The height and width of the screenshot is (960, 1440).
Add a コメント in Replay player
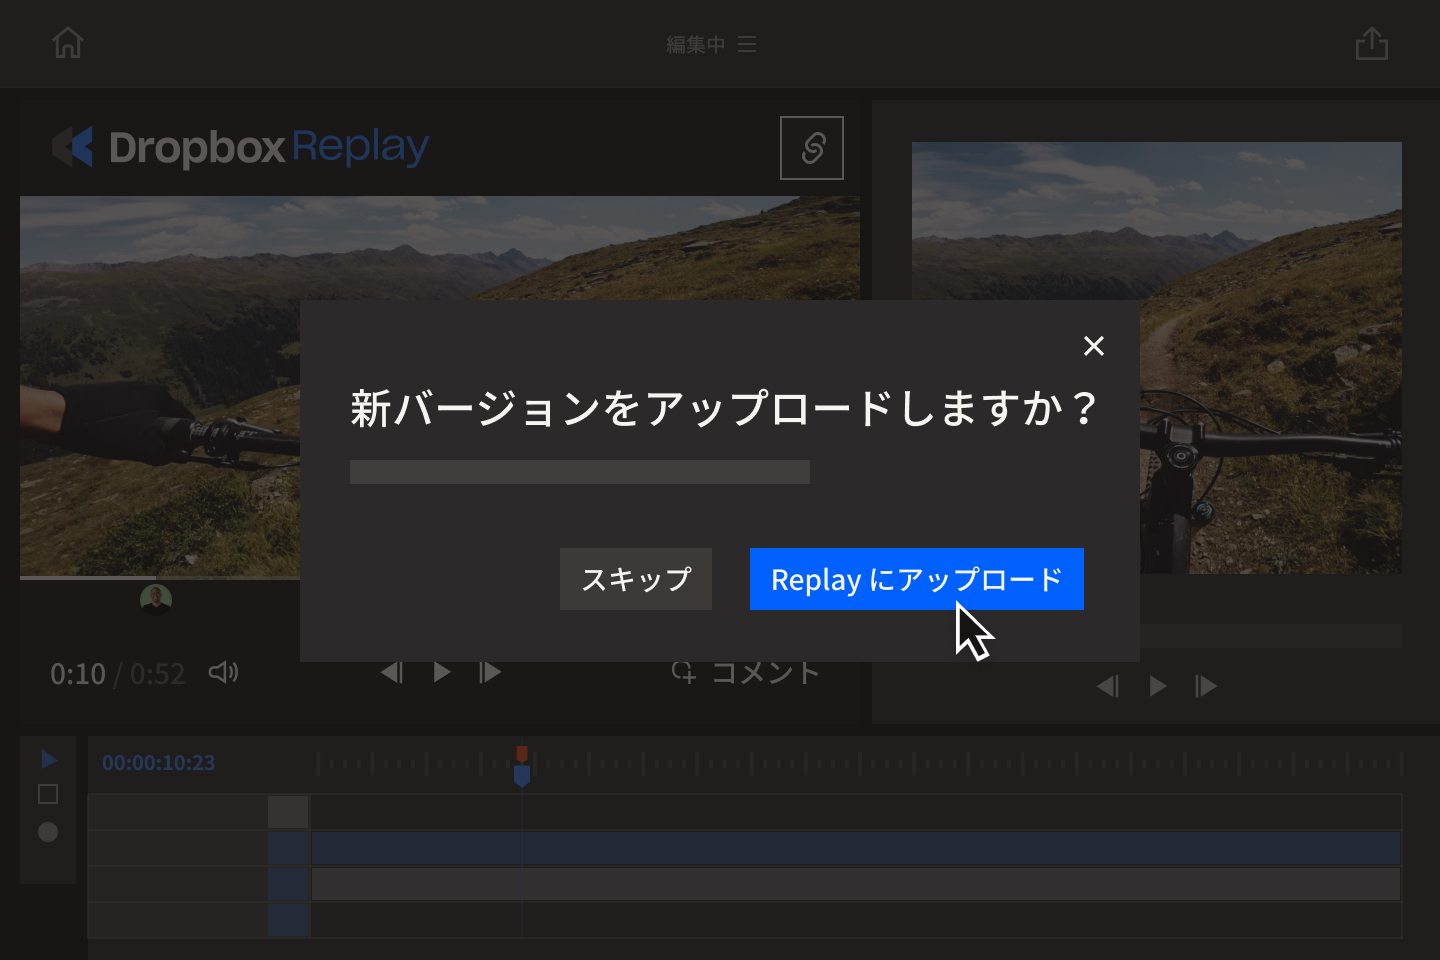pyautogui.click(x=745, y=672)
